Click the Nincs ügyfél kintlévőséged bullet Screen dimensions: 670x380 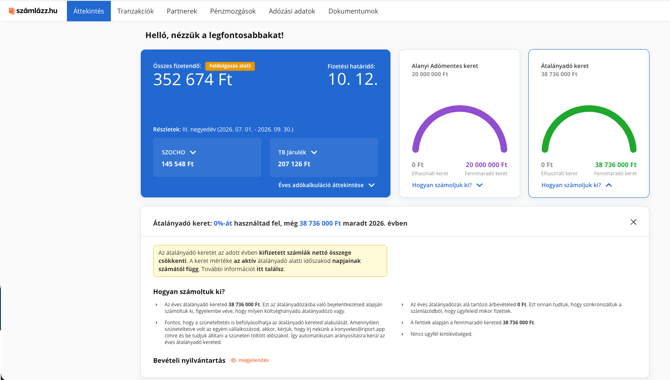click(441, 334)
